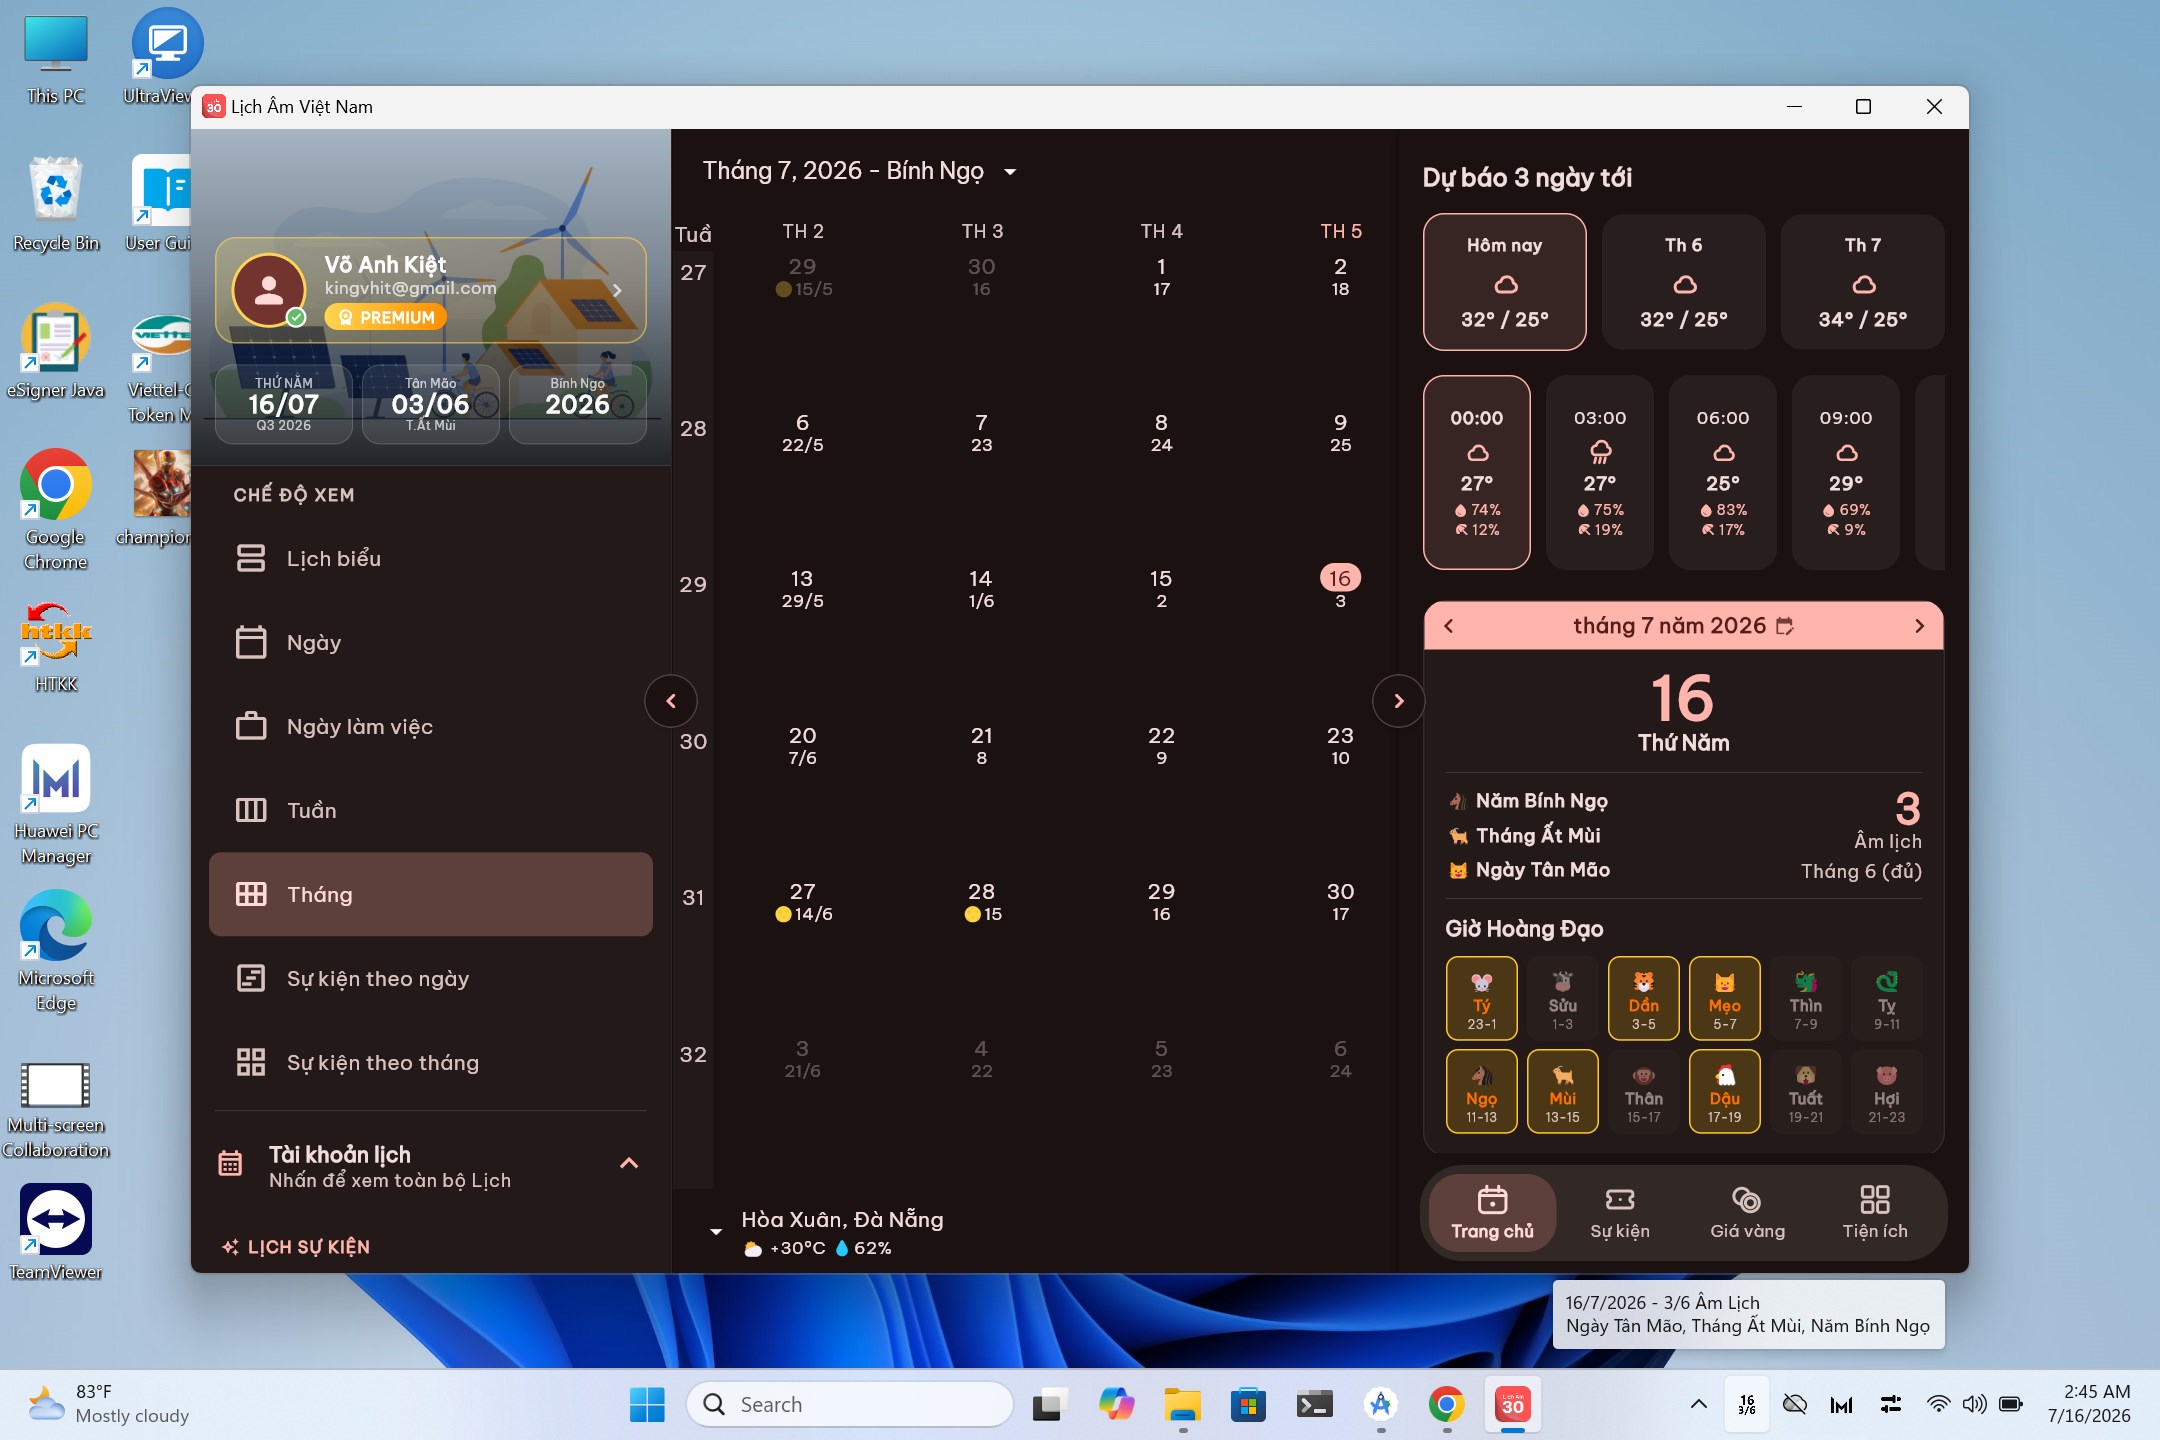Screen dimensions: 2160x1440
Task: Select the Mẹo 5-7 hour tile
Action: click(x=1724, y=998)
